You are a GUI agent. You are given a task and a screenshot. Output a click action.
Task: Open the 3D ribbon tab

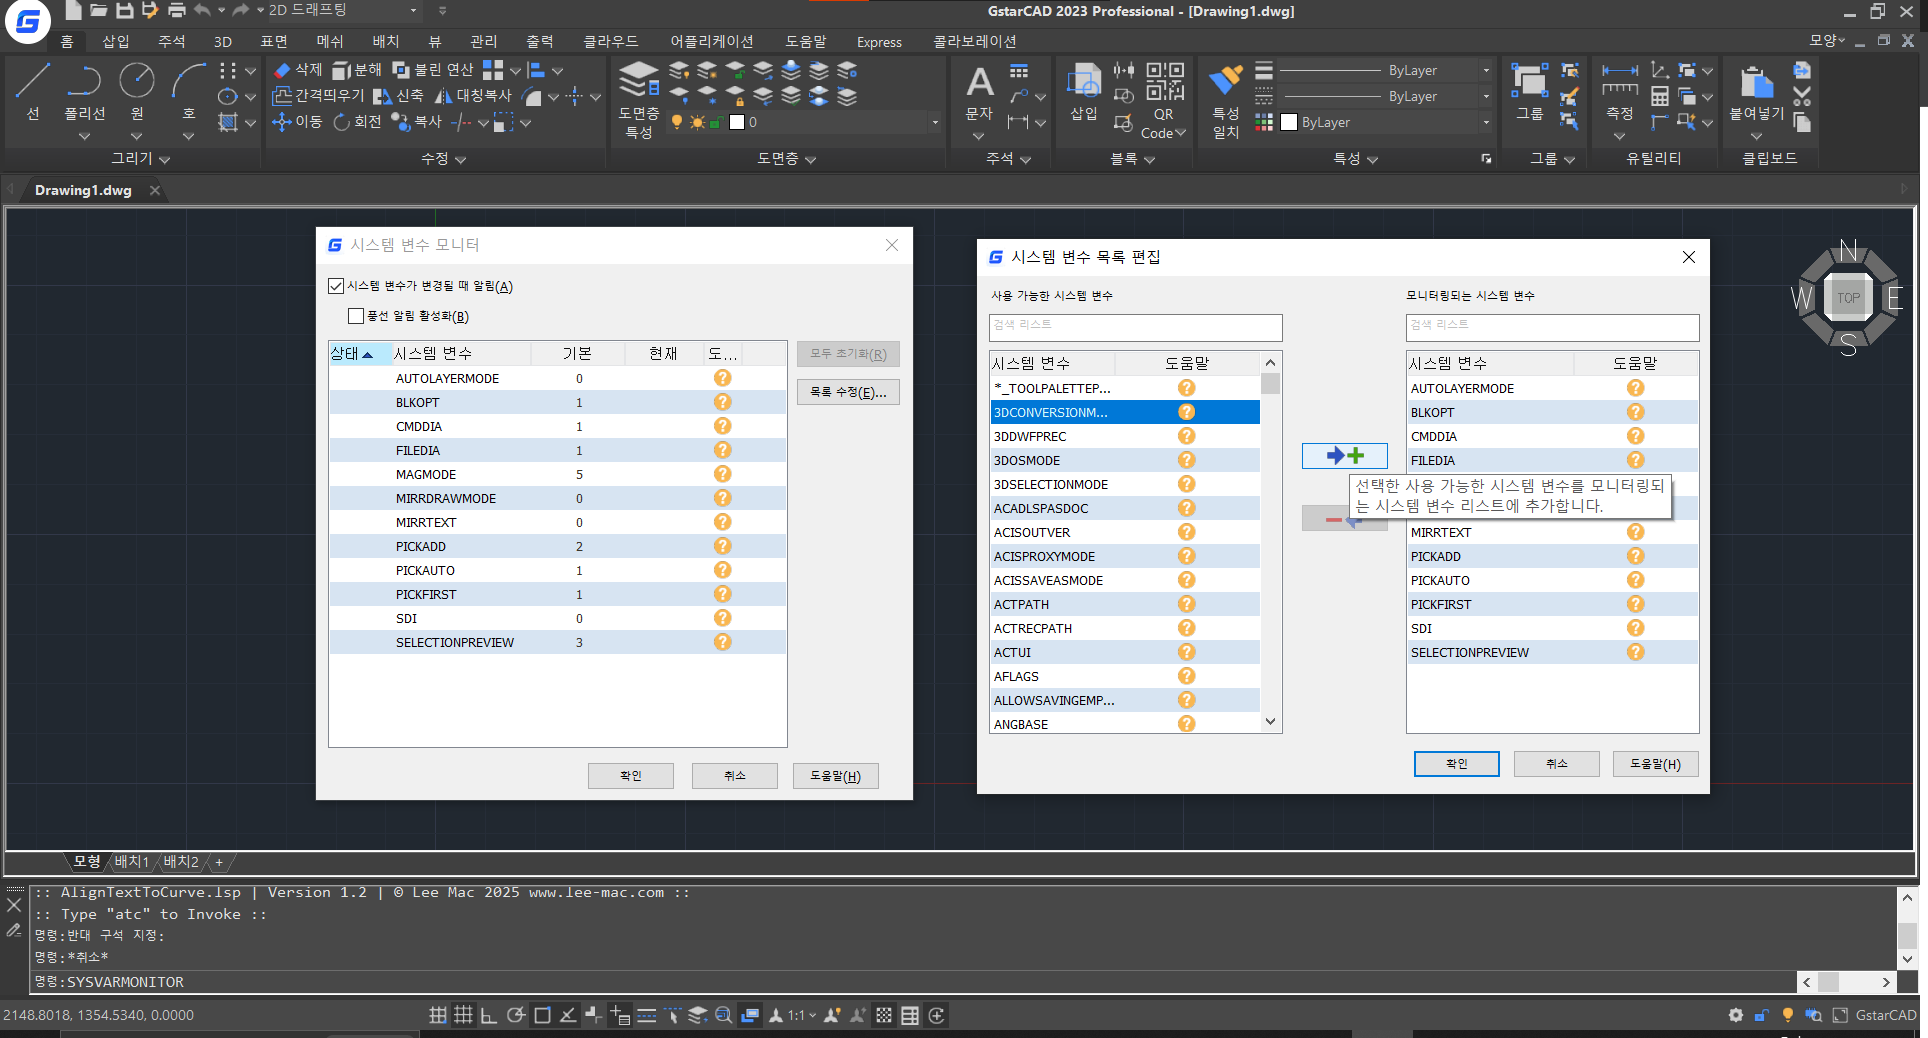click(x=223, y=41)
